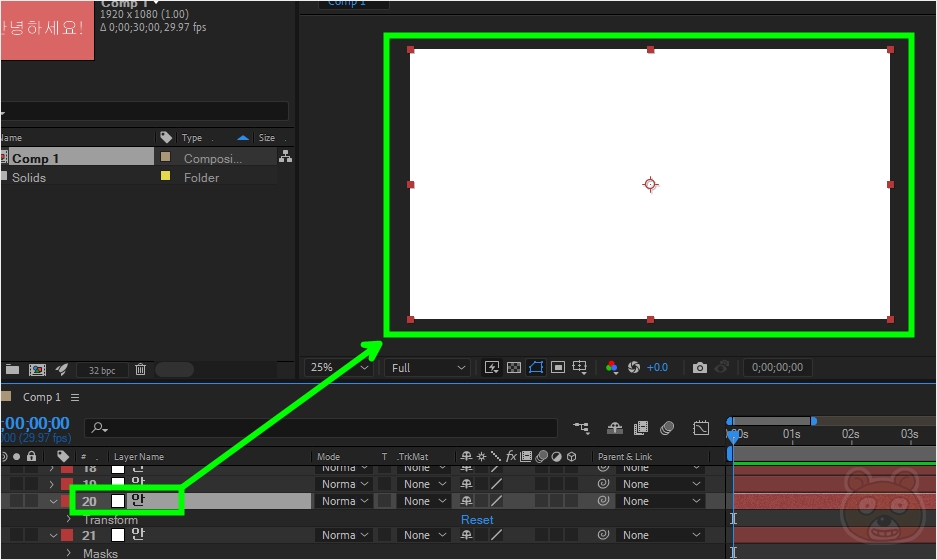
Task: Sort project items by Size column
Action: (267, 137)
